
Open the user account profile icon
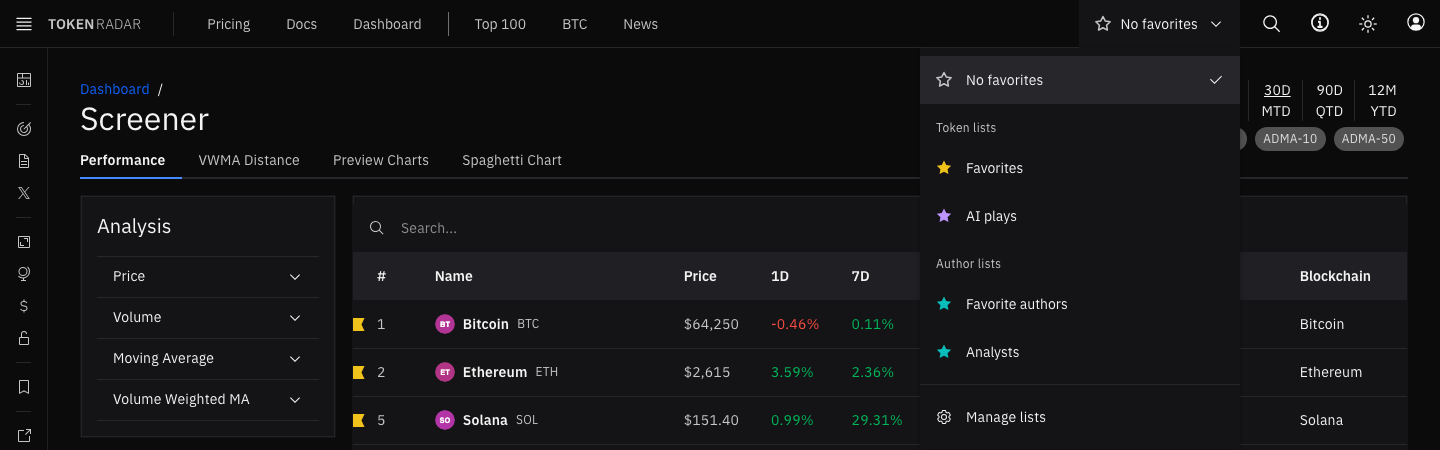point(1416,23)
